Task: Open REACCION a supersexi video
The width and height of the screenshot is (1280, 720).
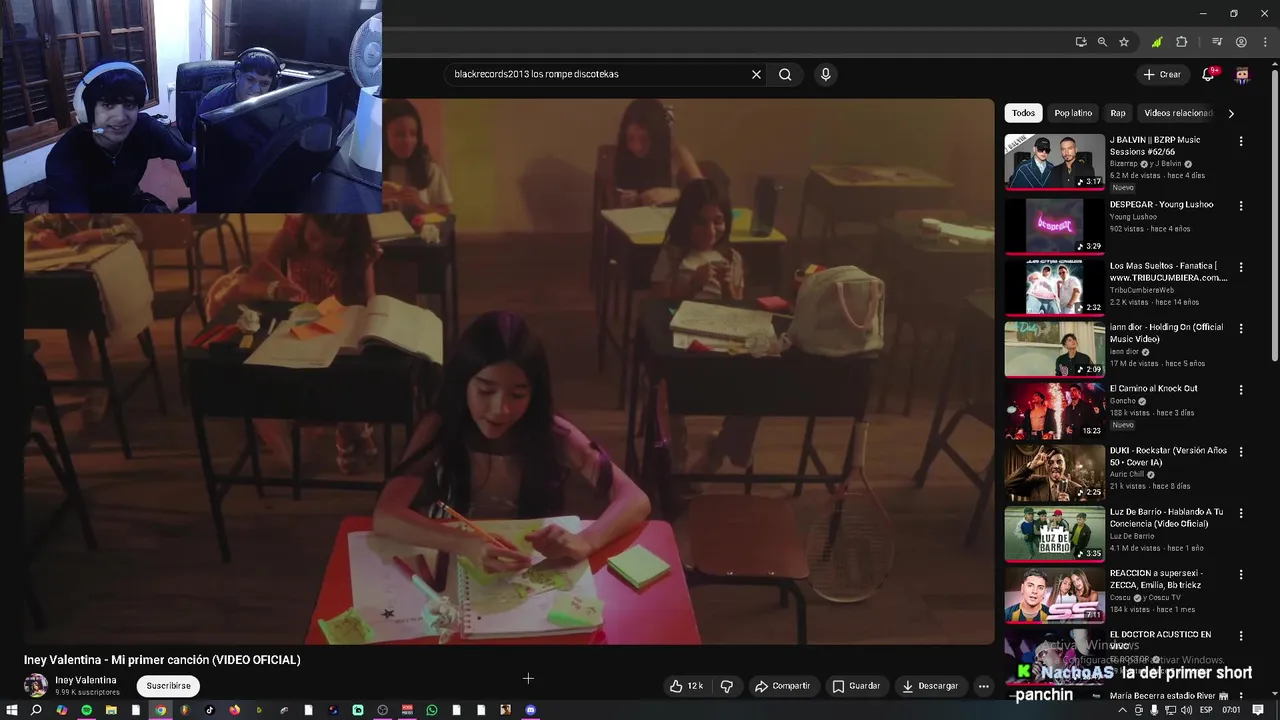Action: 1156,579
